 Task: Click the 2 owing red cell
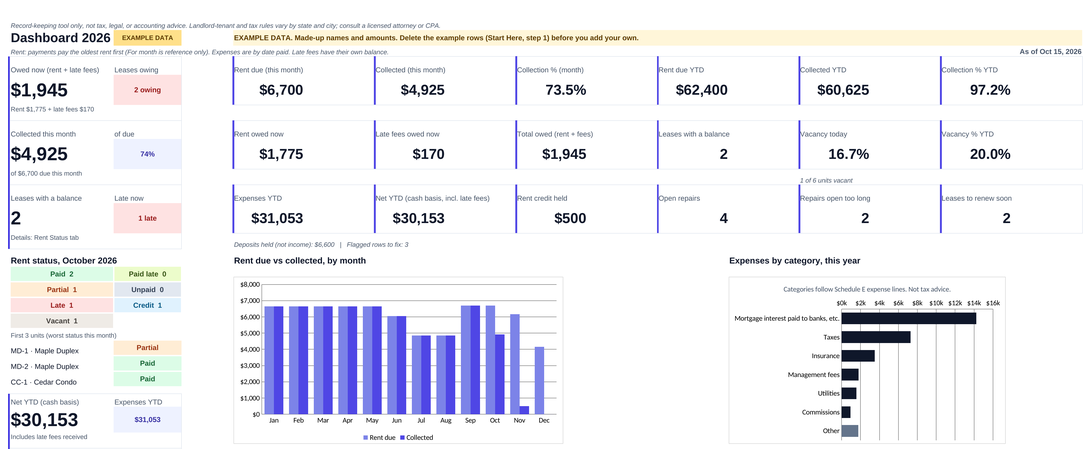[x=148, y=90]
